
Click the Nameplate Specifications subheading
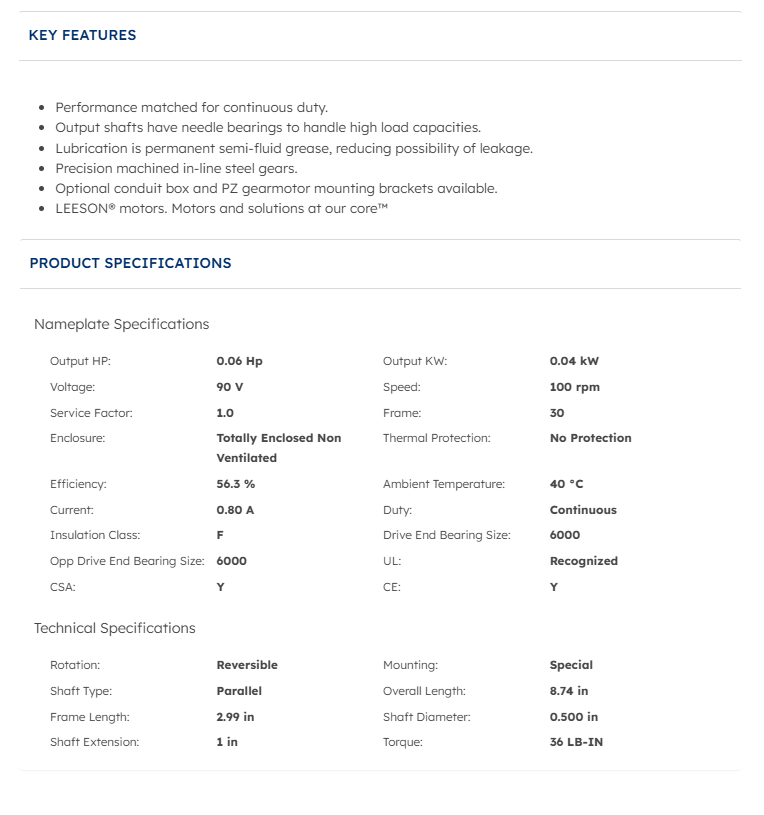[122, 324]
